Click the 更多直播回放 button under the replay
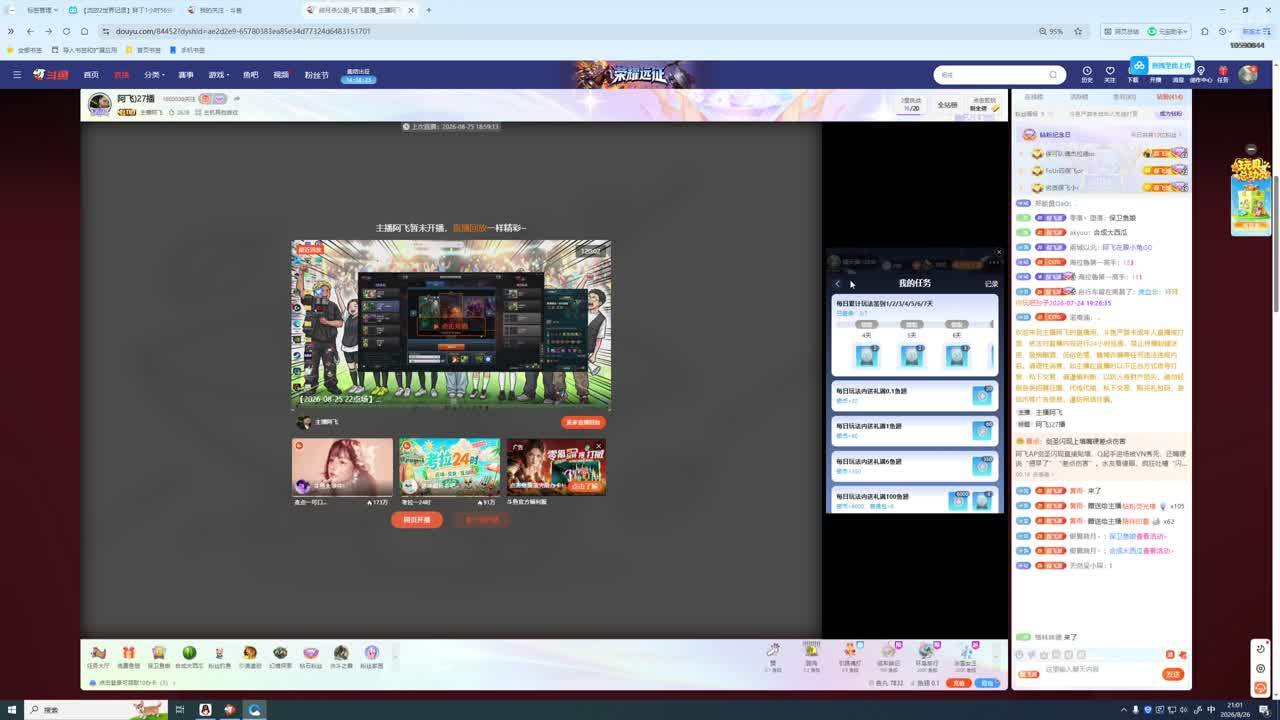This screenshot has height=720, width=1280. click(x=584, y=423)
